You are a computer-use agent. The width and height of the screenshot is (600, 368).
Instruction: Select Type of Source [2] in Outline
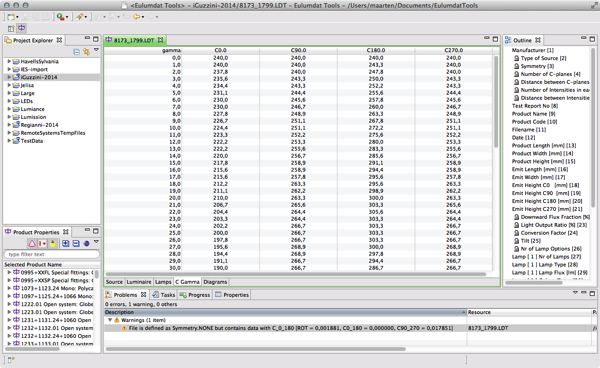coord(543,58)
